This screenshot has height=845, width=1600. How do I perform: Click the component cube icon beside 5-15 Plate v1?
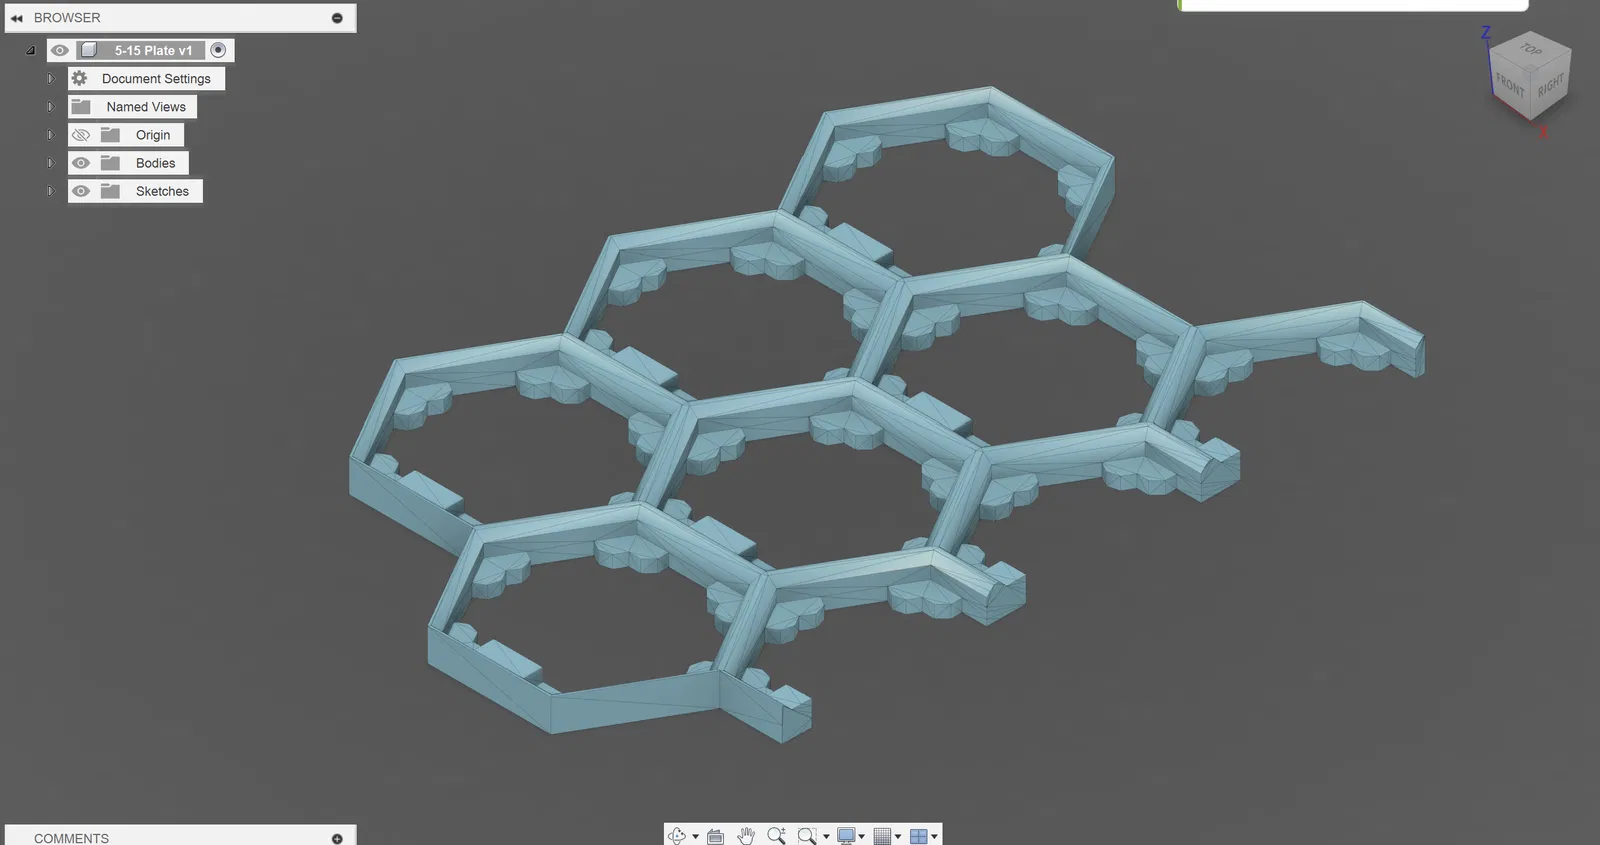coord(89,50)
